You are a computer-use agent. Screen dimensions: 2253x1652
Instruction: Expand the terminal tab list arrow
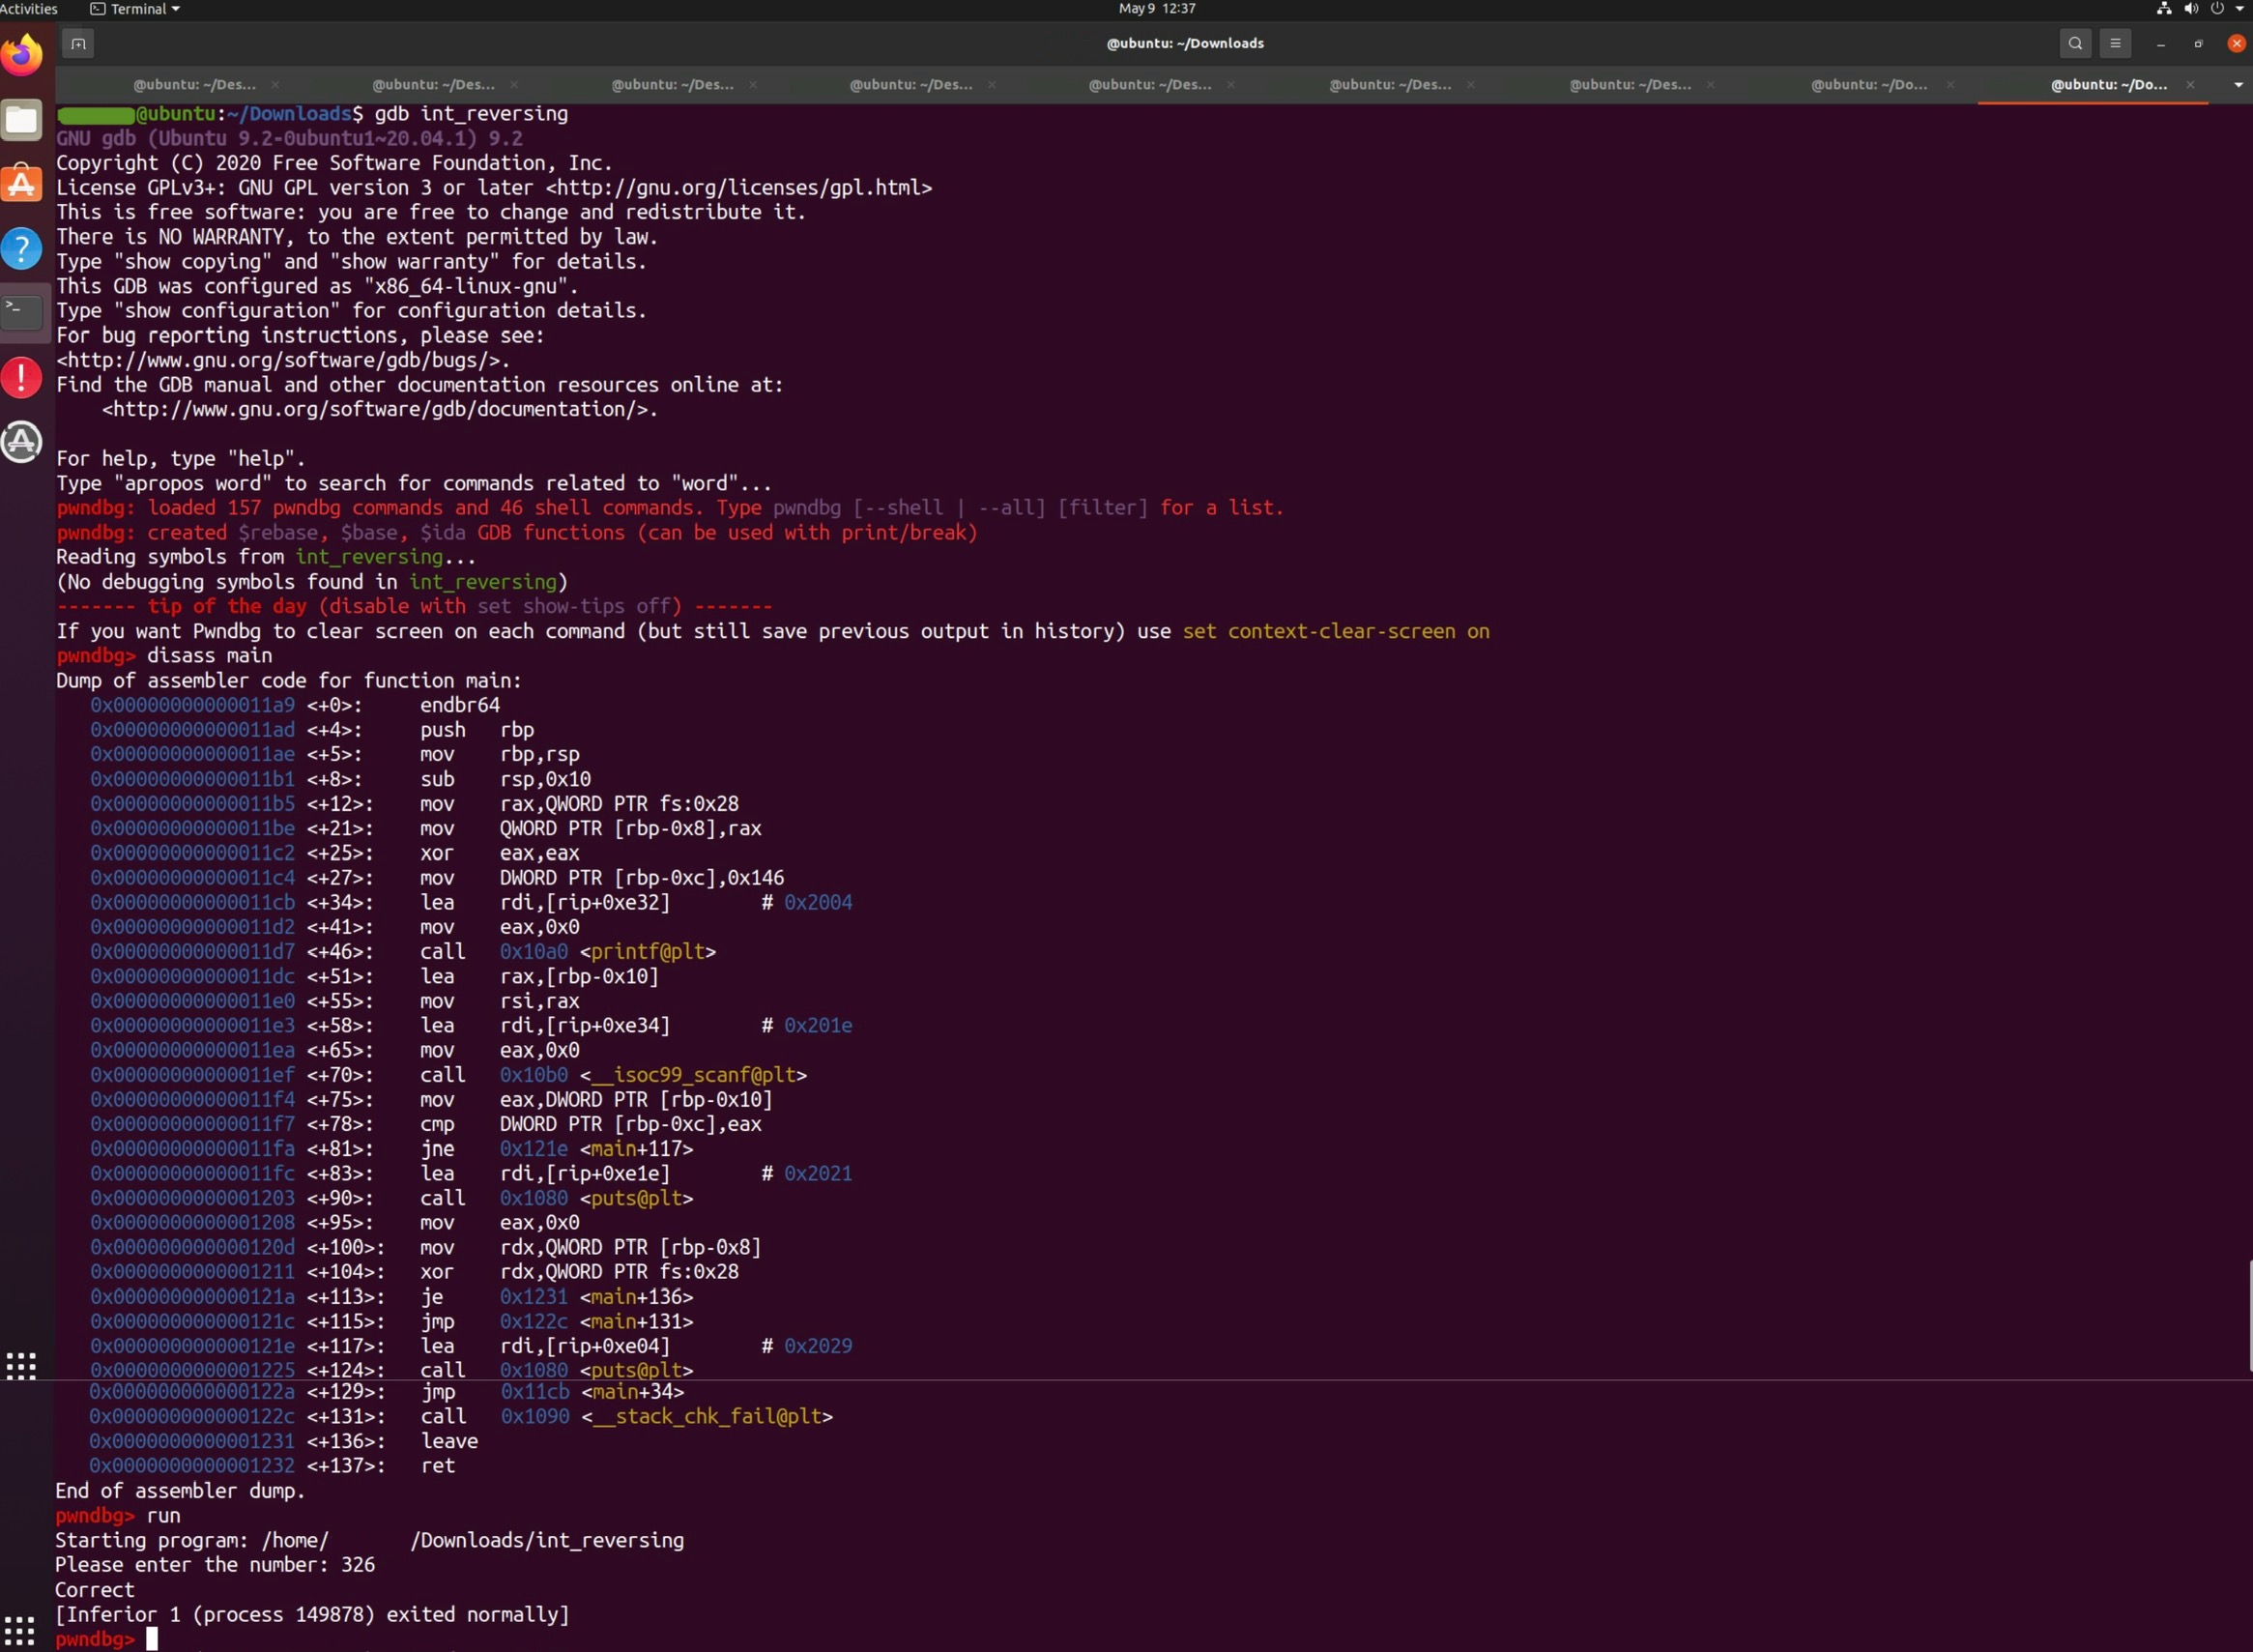[2238, 85]
